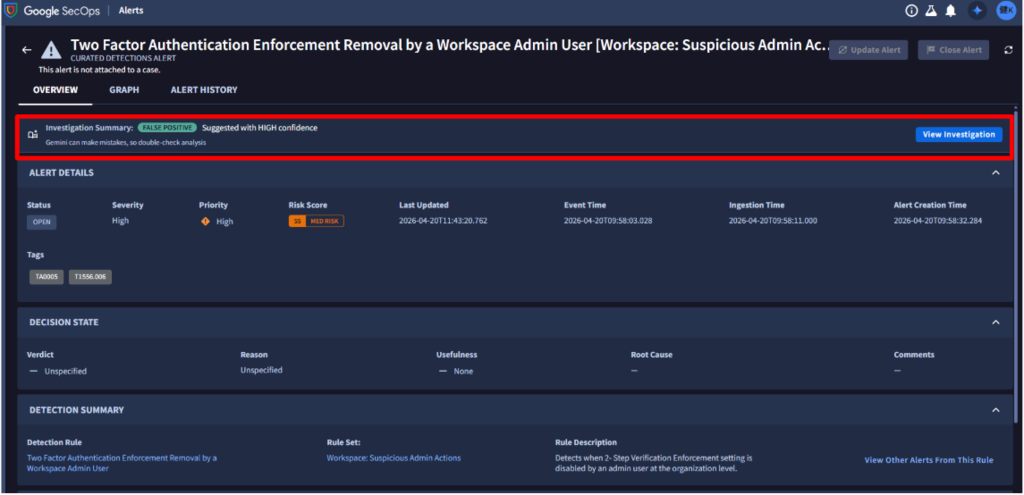The image size is (1024, 495).
Task: Click the refresh icon beside Close Alert
Action: (x=1009, y=50)
